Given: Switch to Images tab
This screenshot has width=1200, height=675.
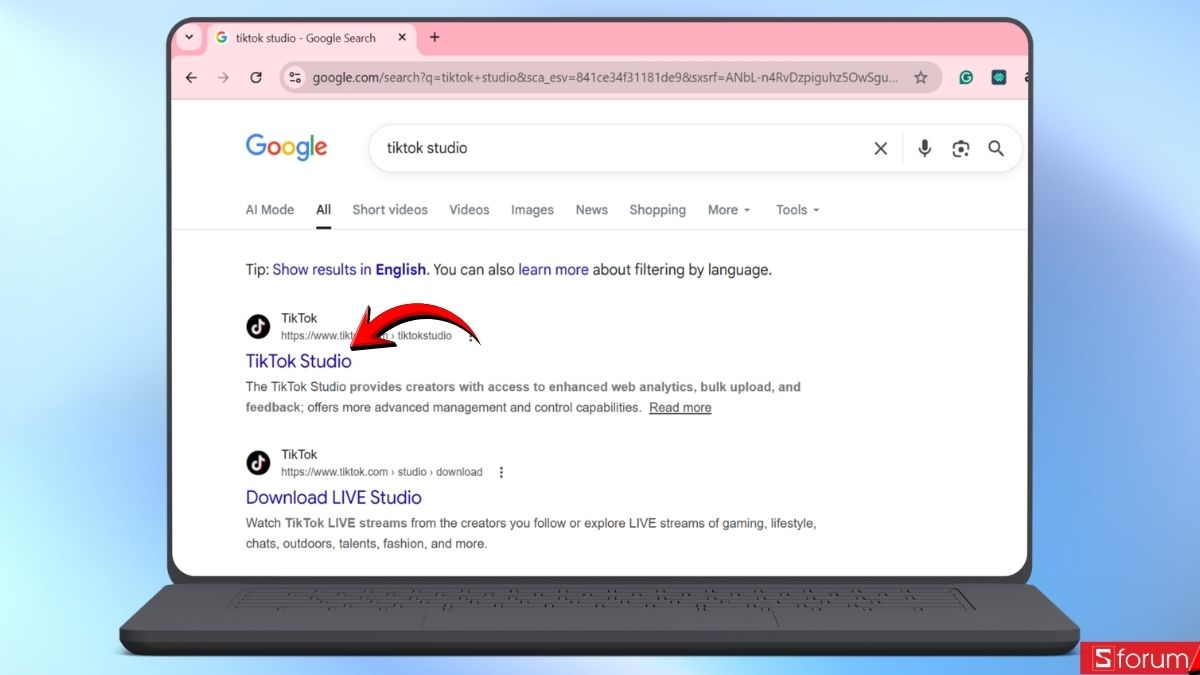Looking at the screenshot, I should tap(532, 210).
